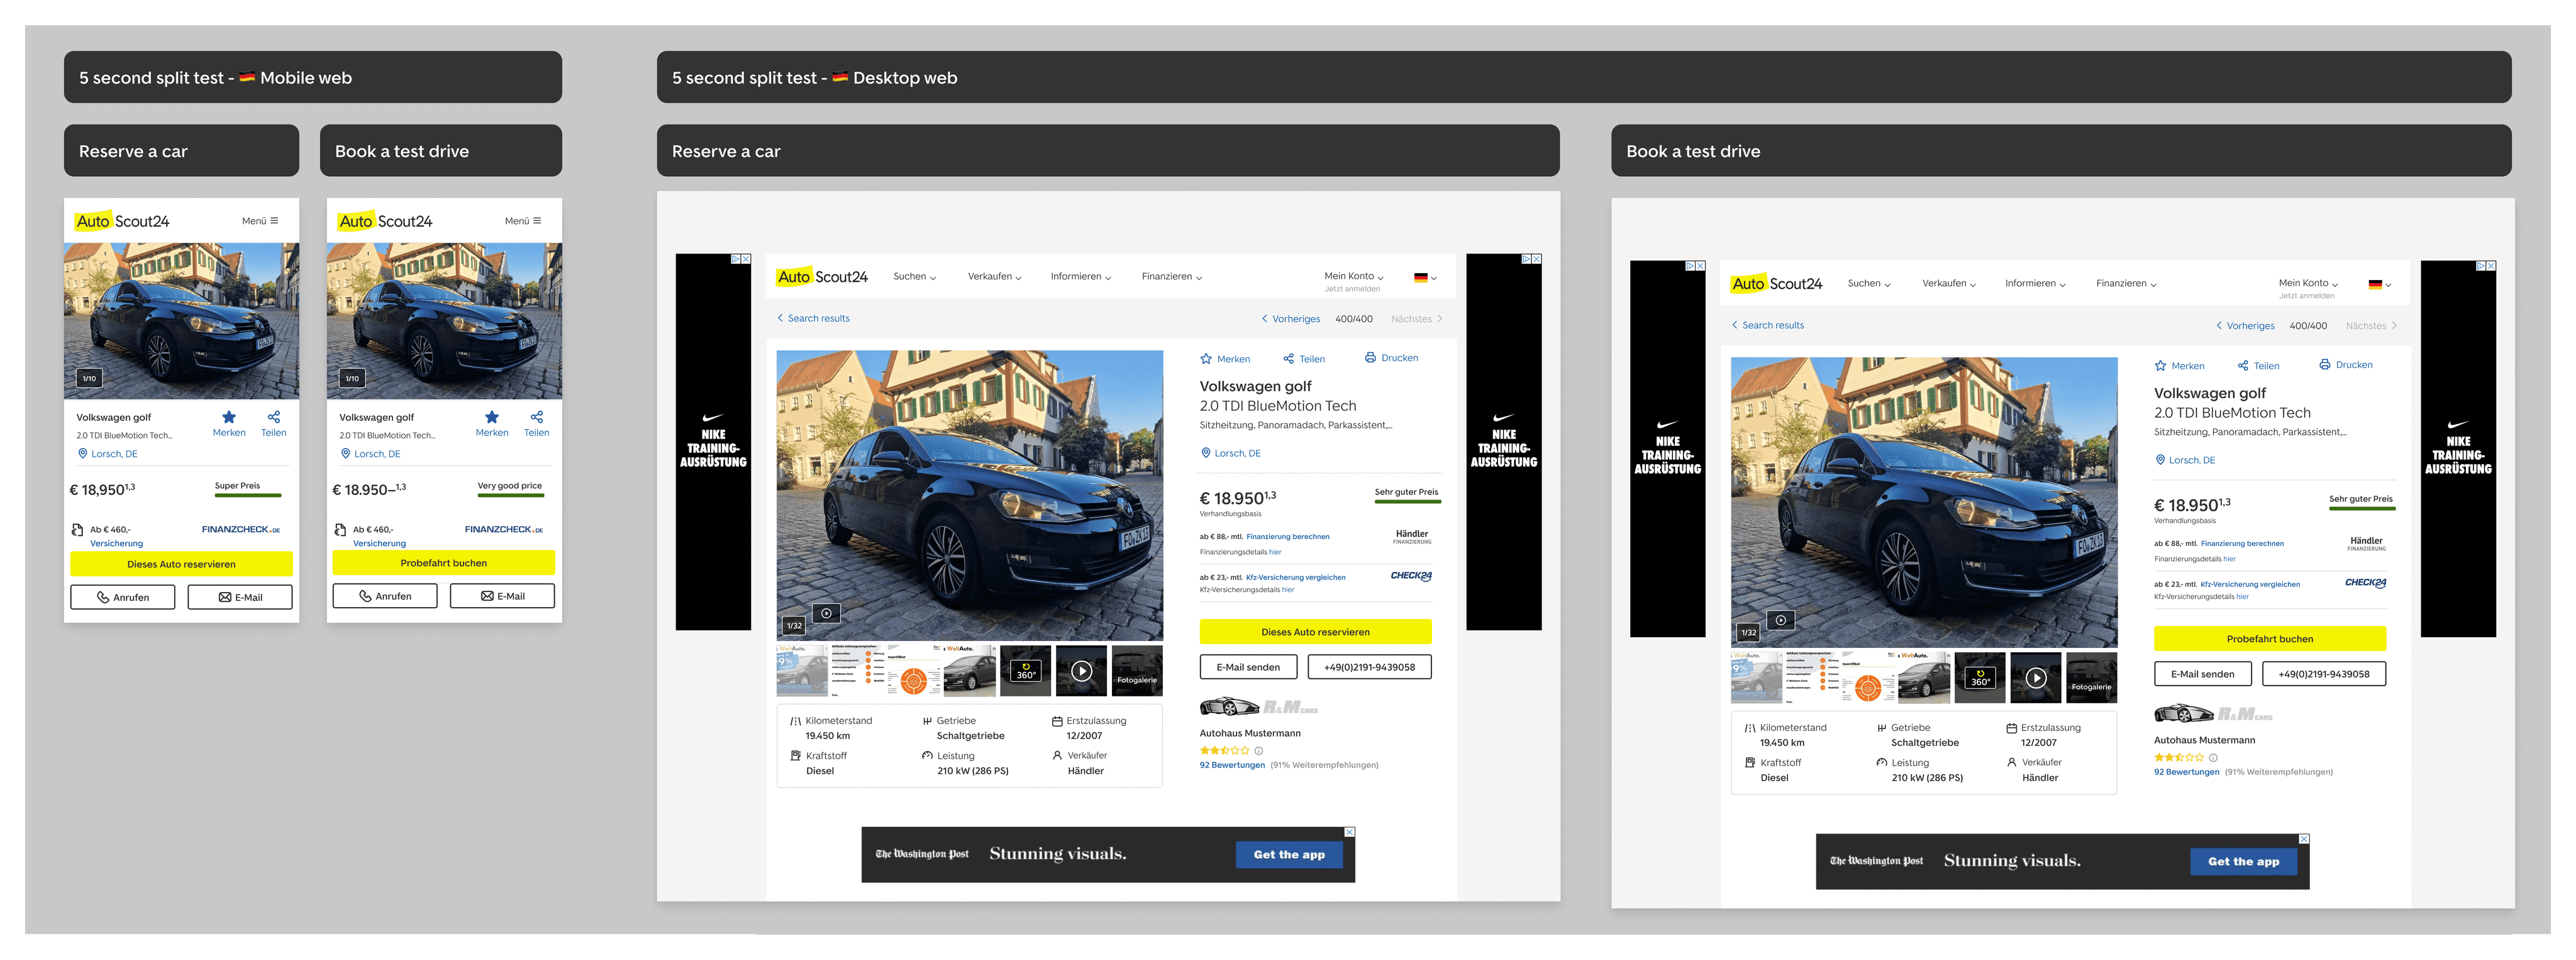Click Teilen share icon in left desktop mockup
2576x960 pixels.
point(1289,359)
